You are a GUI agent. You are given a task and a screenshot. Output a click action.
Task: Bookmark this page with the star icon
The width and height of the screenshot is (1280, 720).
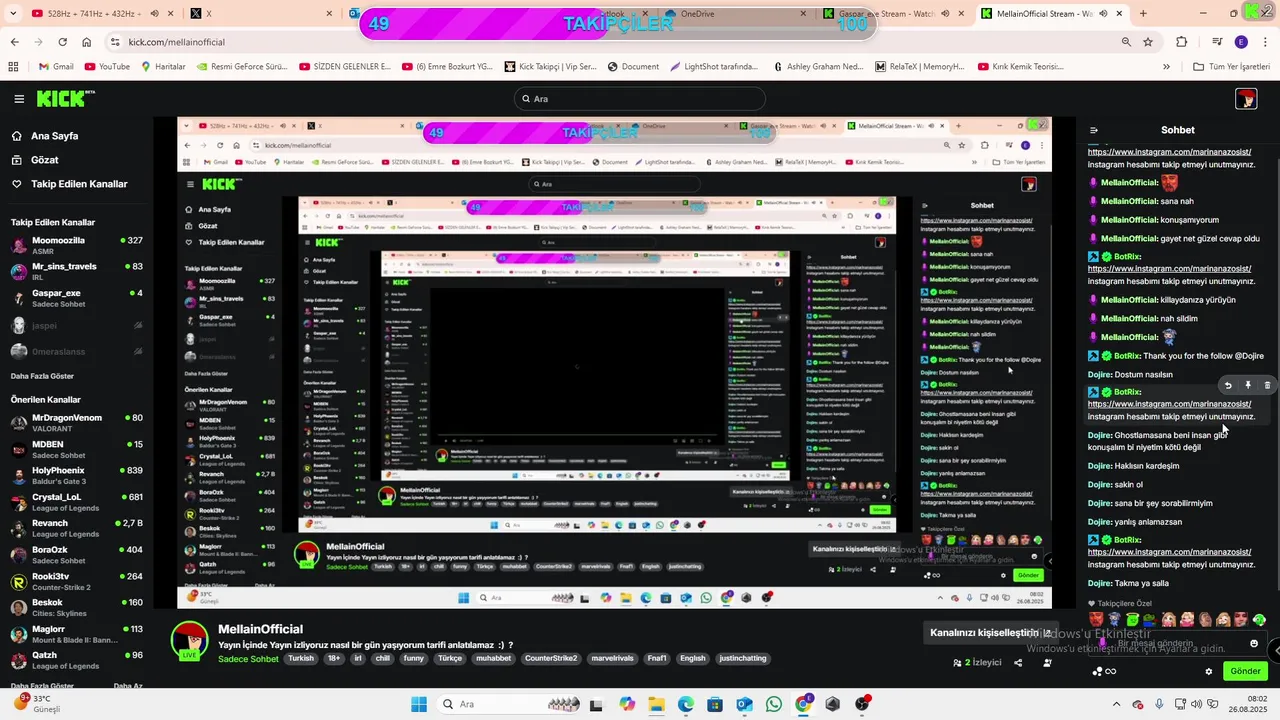click(1148, 42)
